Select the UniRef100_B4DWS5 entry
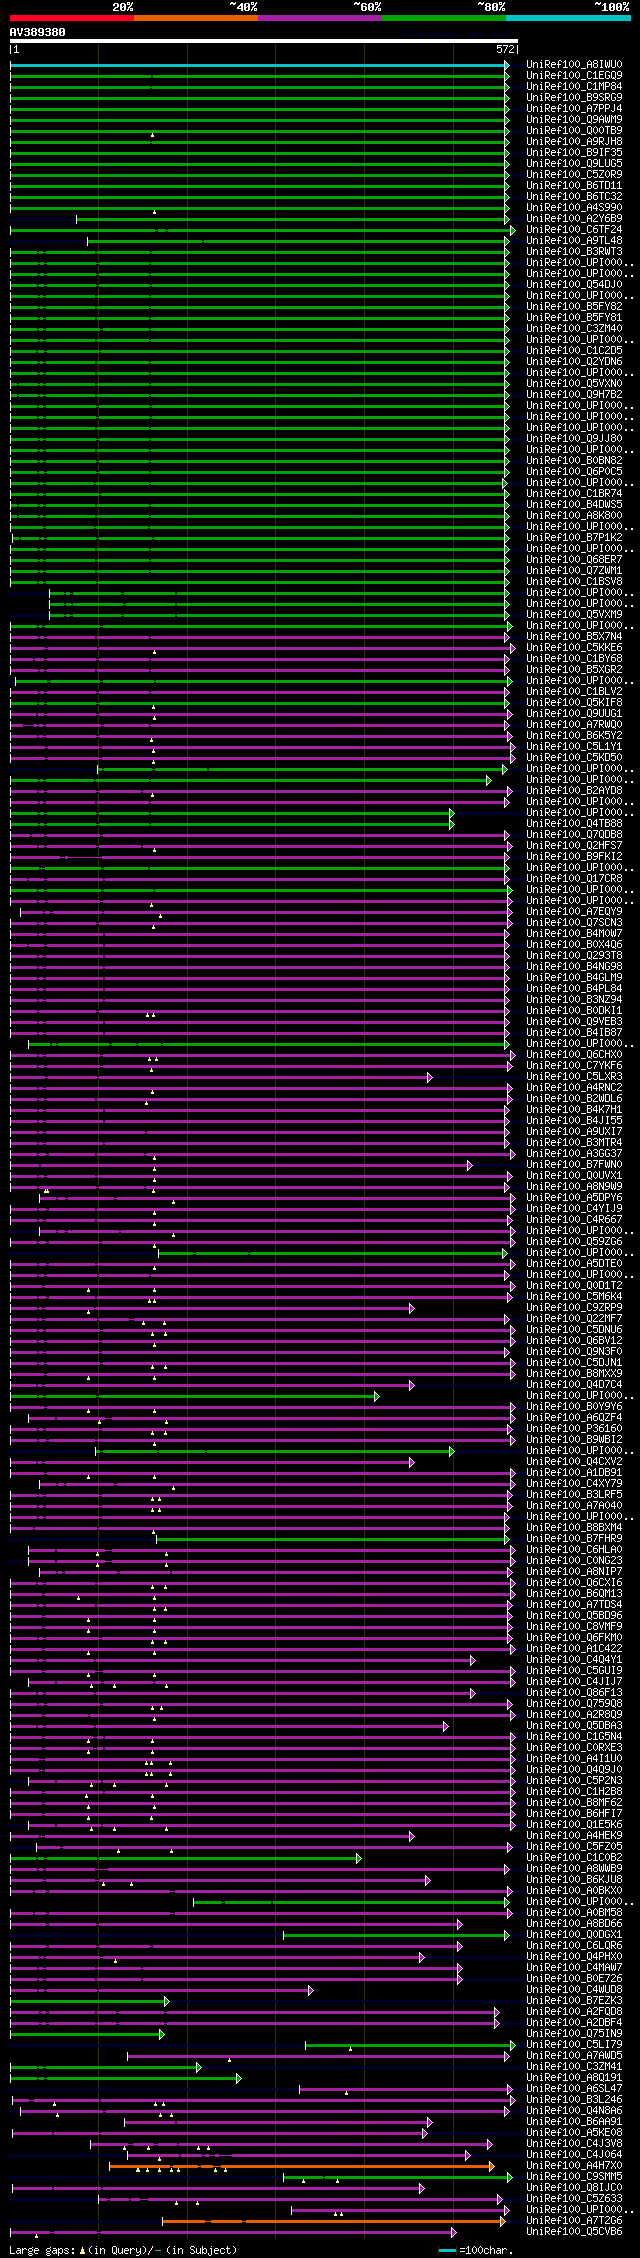Image resolution: width=640 pixels, height=2258 pixels. point(574,505)
